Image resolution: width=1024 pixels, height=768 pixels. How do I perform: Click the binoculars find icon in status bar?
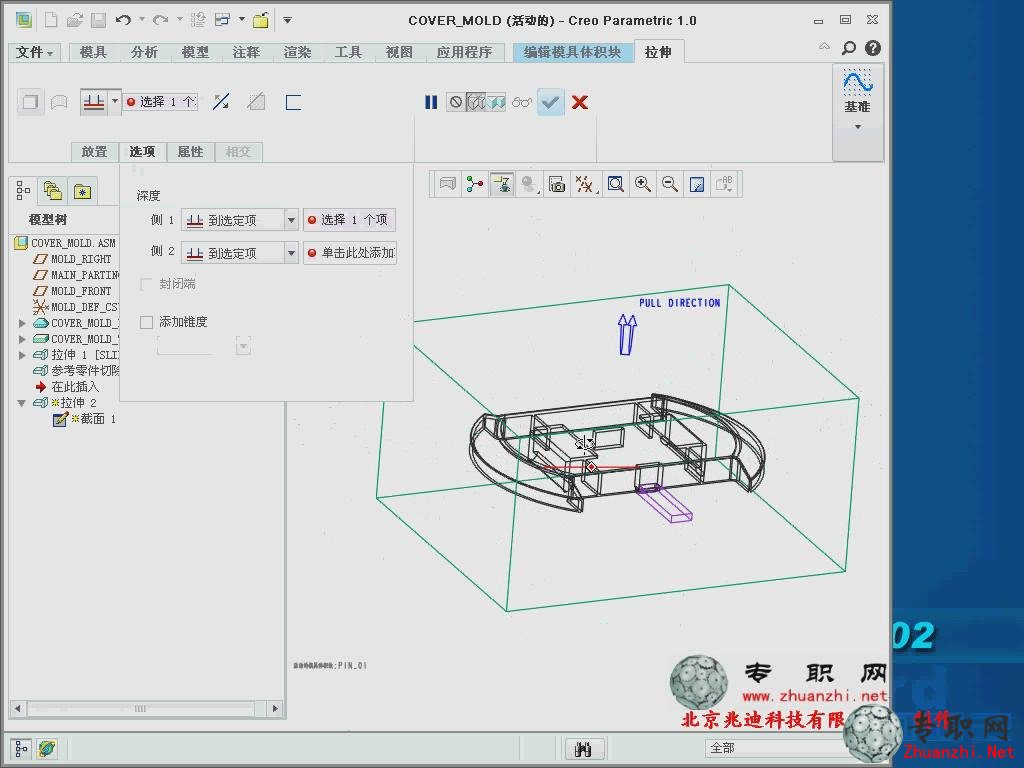tap(583, 748)
